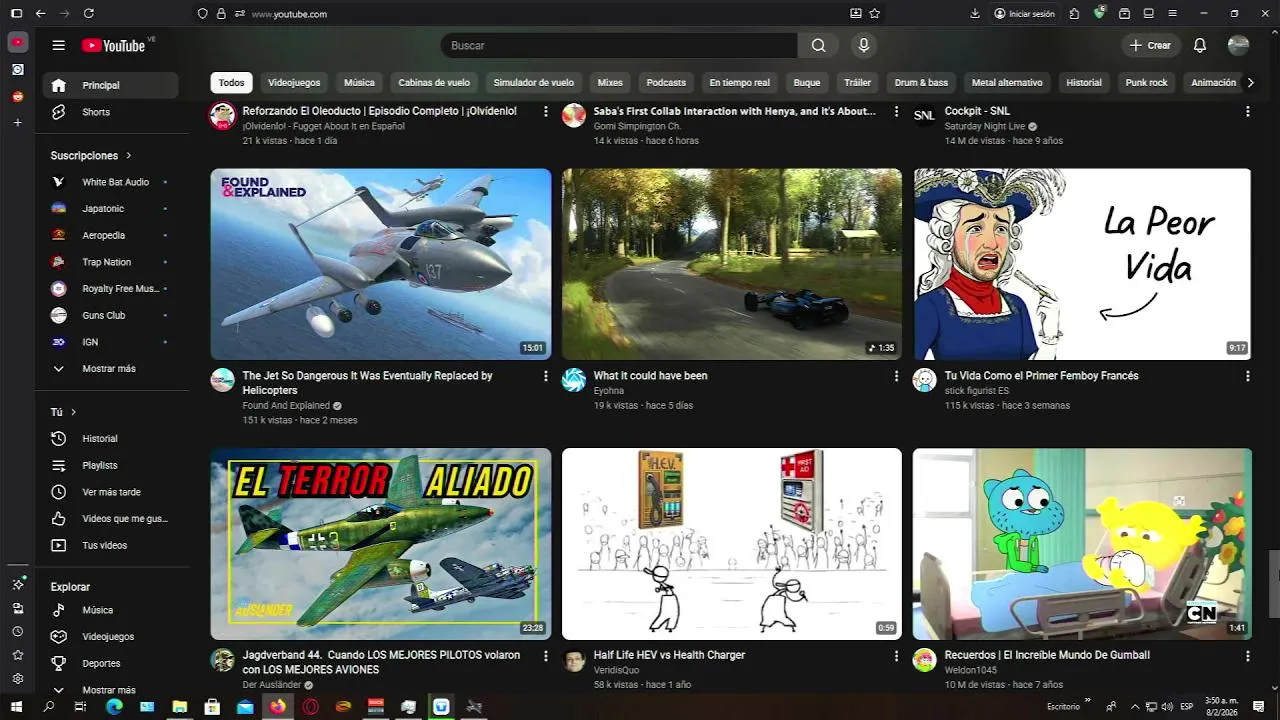Open Aeropedia subscription
The width and height of the screenshot is (1280, 720).
pos(110,235)
